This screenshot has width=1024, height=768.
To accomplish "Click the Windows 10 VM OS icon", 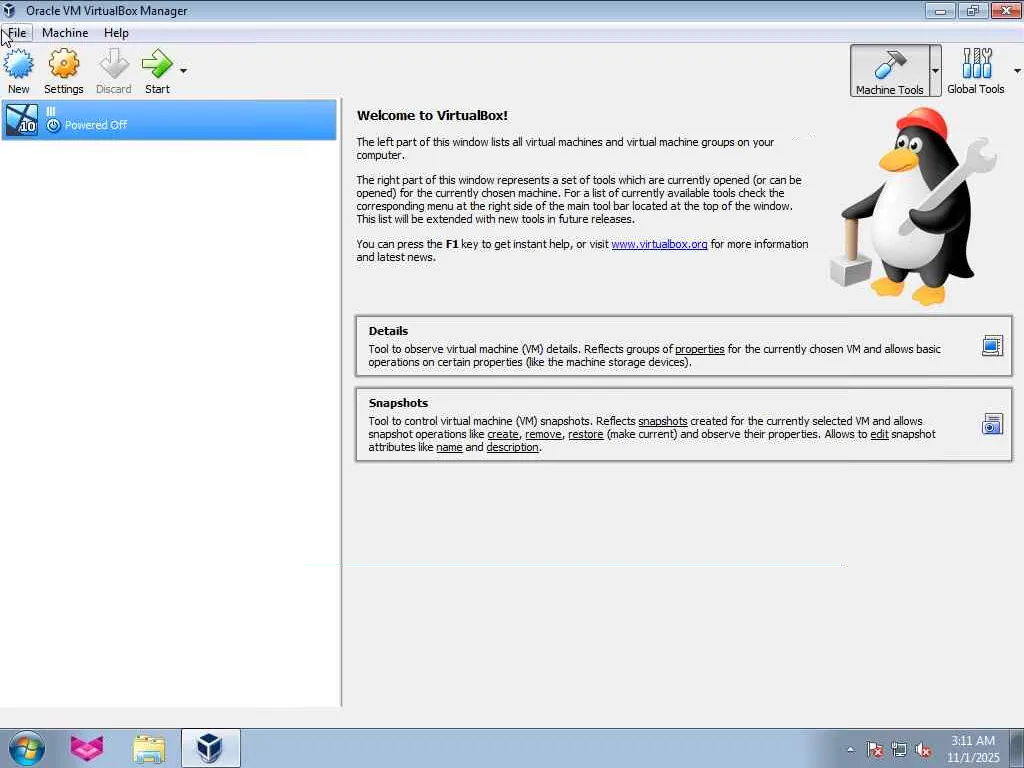I will tap(22, 120).
